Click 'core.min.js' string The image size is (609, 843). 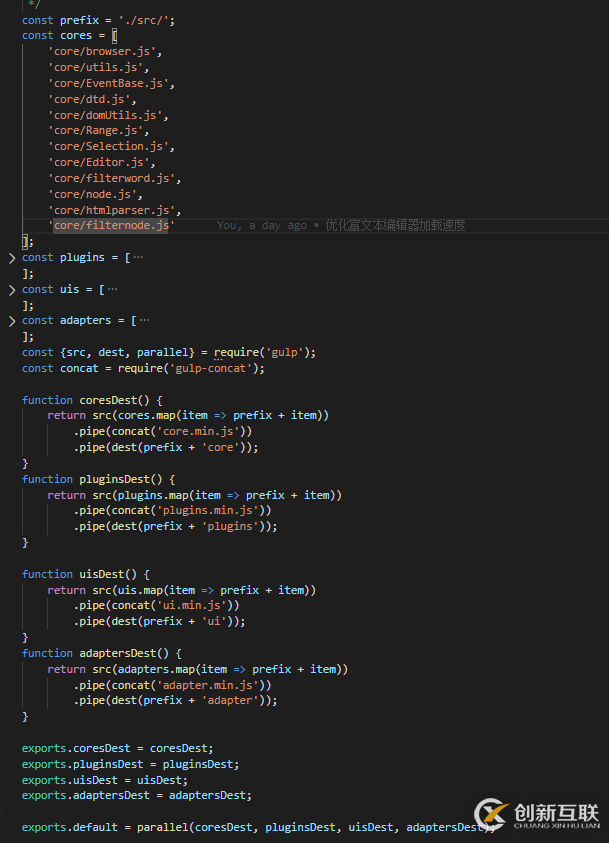pyautogui.click(x=197, y=432)
